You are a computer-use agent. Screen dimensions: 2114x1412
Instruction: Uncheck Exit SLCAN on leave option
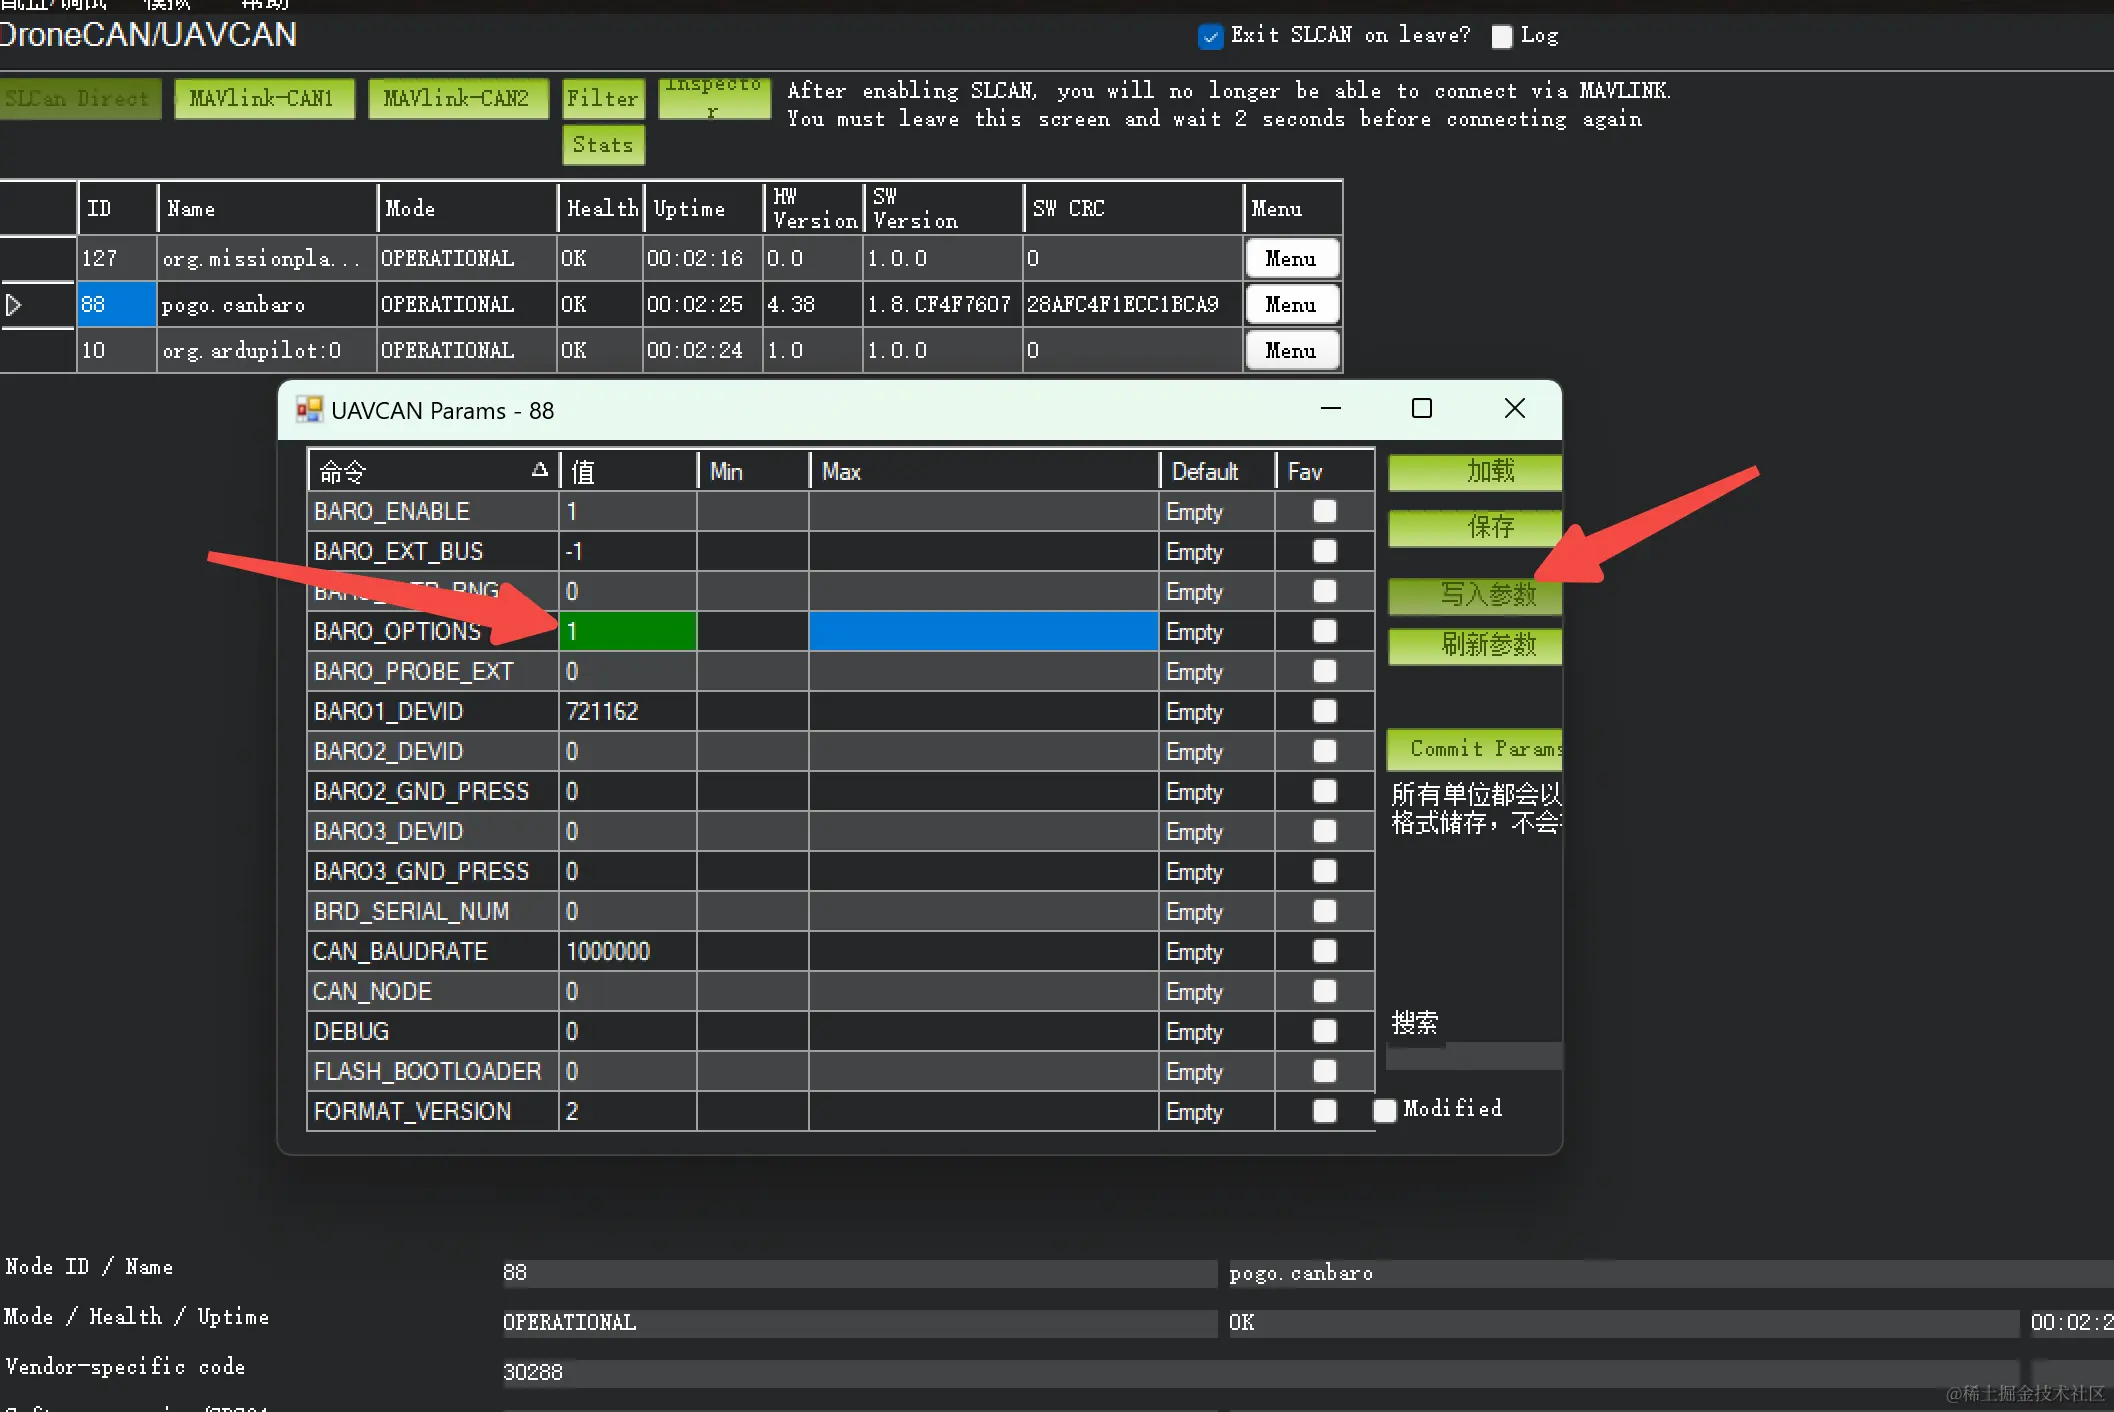(x=1210, y=36)
